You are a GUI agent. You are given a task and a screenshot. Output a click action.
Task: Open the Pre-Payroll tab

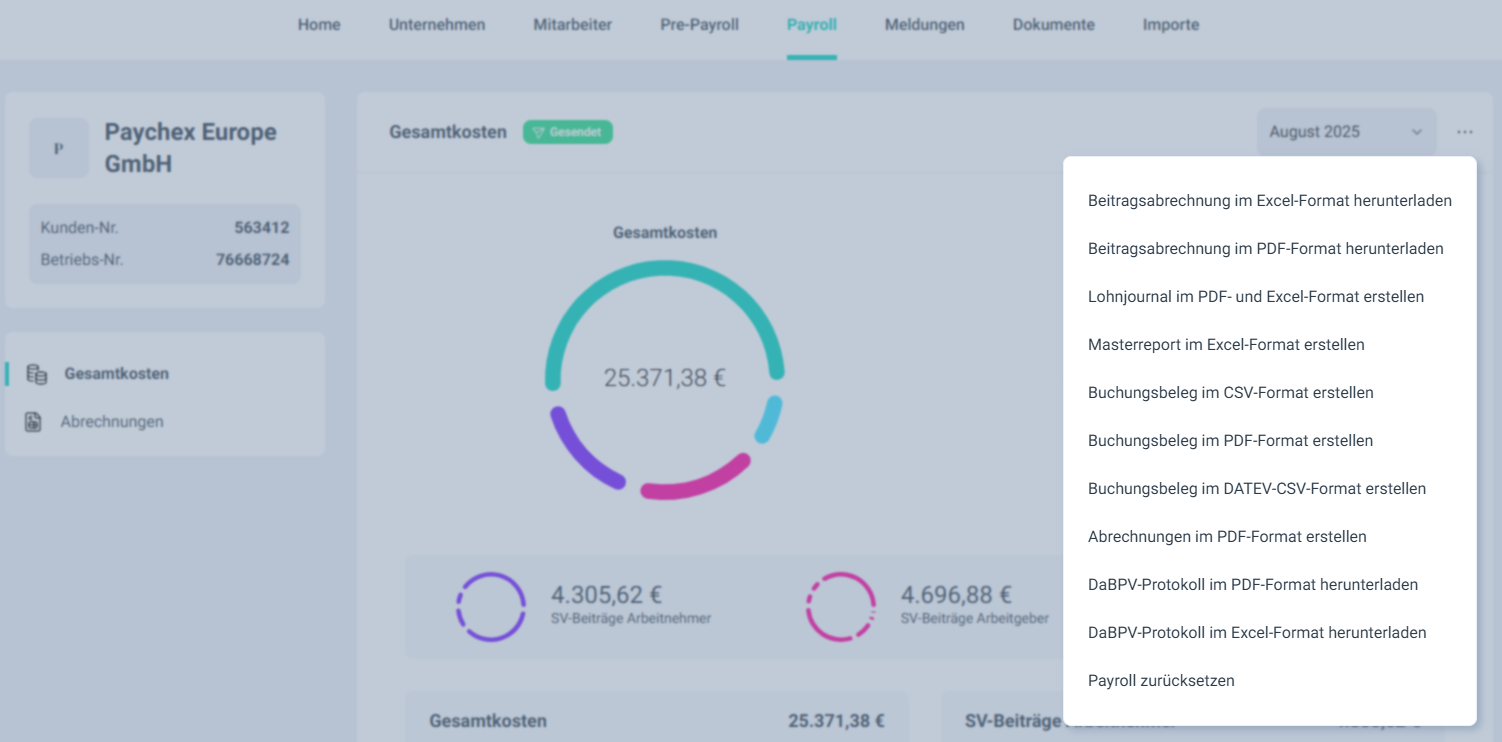(x=699, y=25)
